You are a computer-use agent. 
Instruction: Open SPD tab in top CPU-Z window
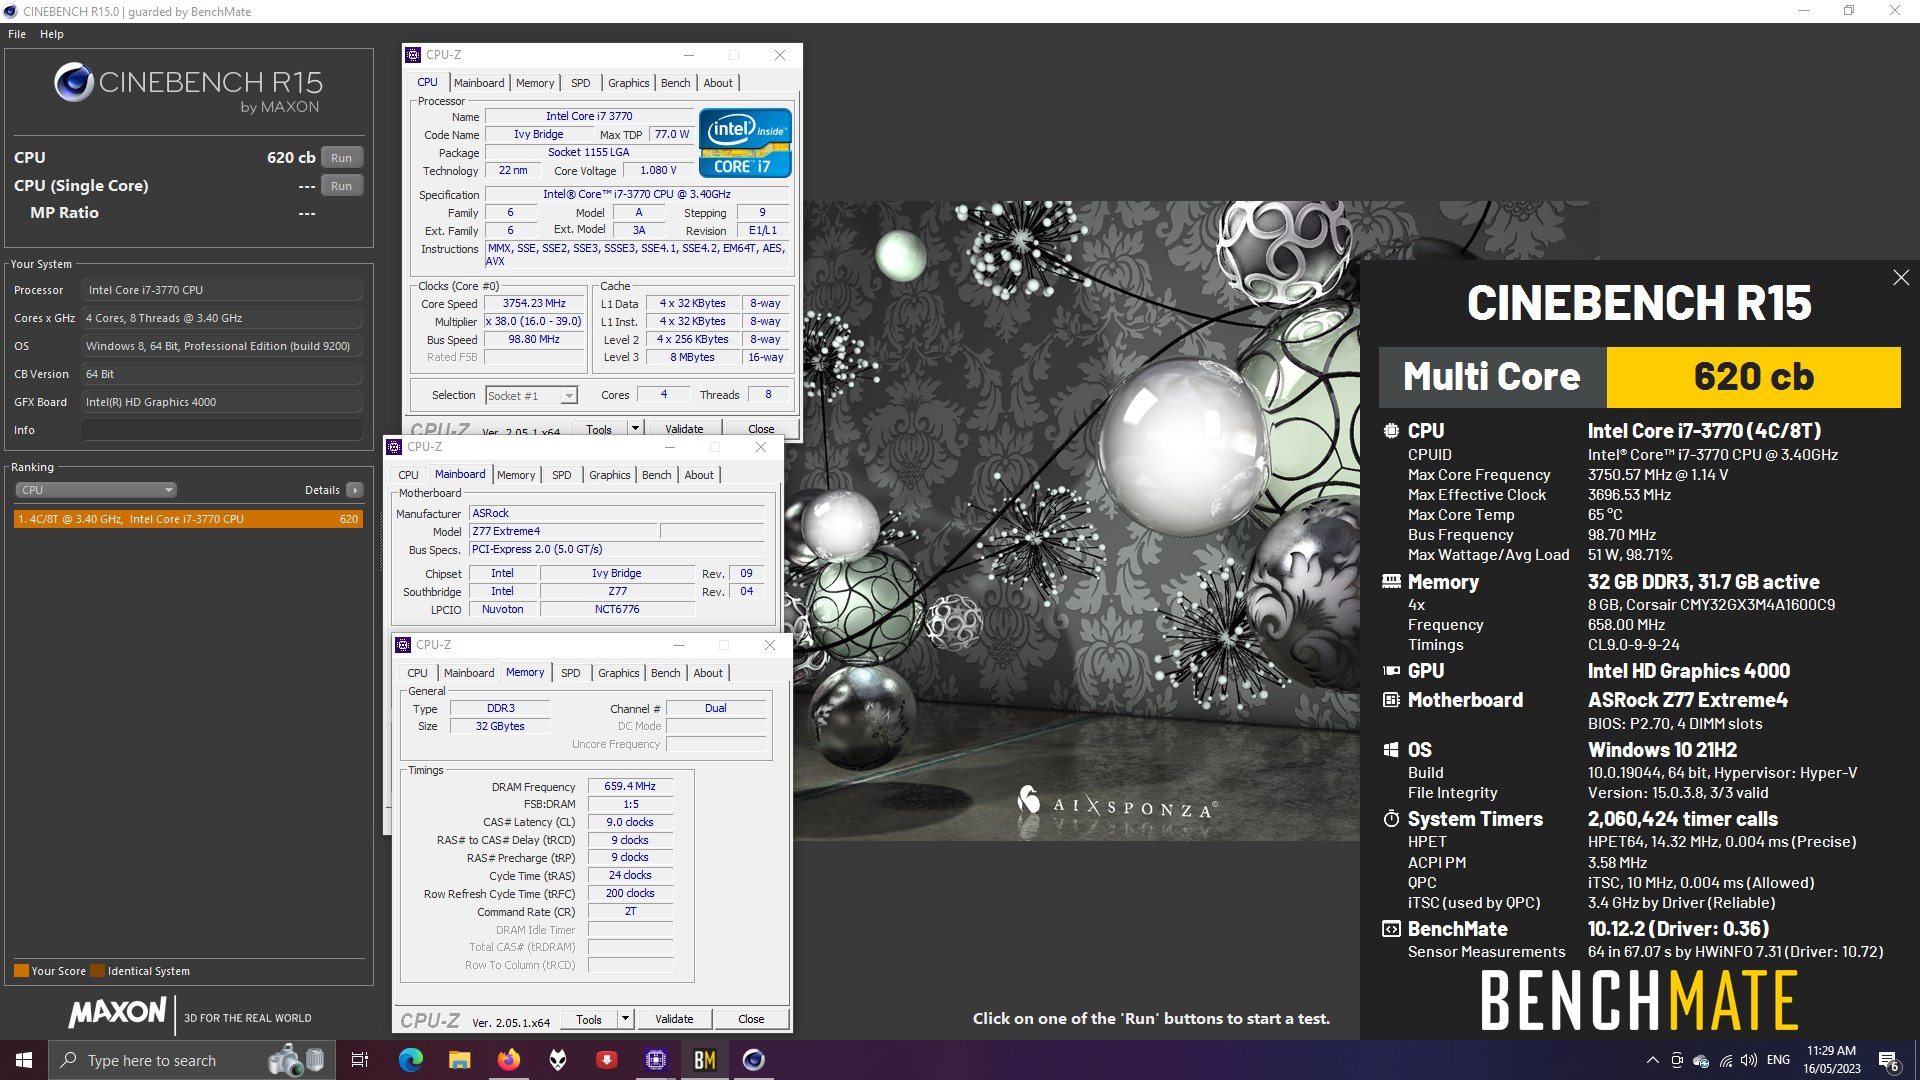point(581,83)
